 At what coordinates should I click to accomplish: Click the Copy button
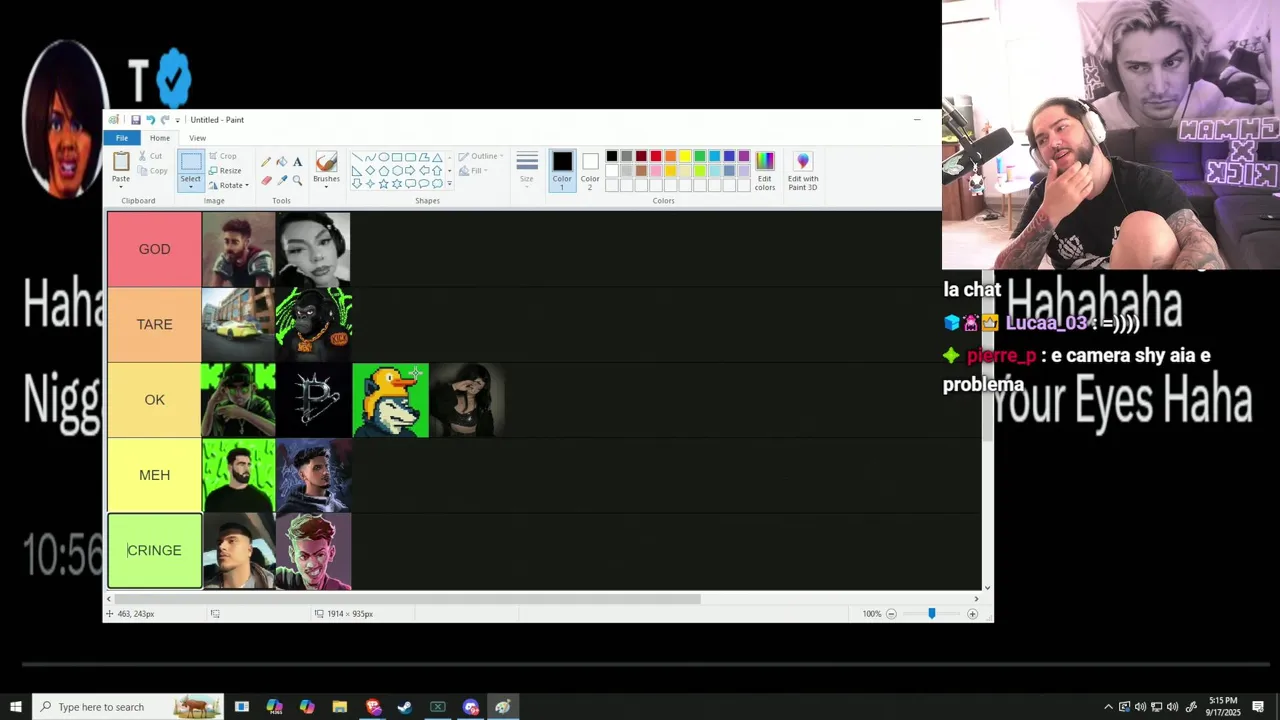(151, 171)
